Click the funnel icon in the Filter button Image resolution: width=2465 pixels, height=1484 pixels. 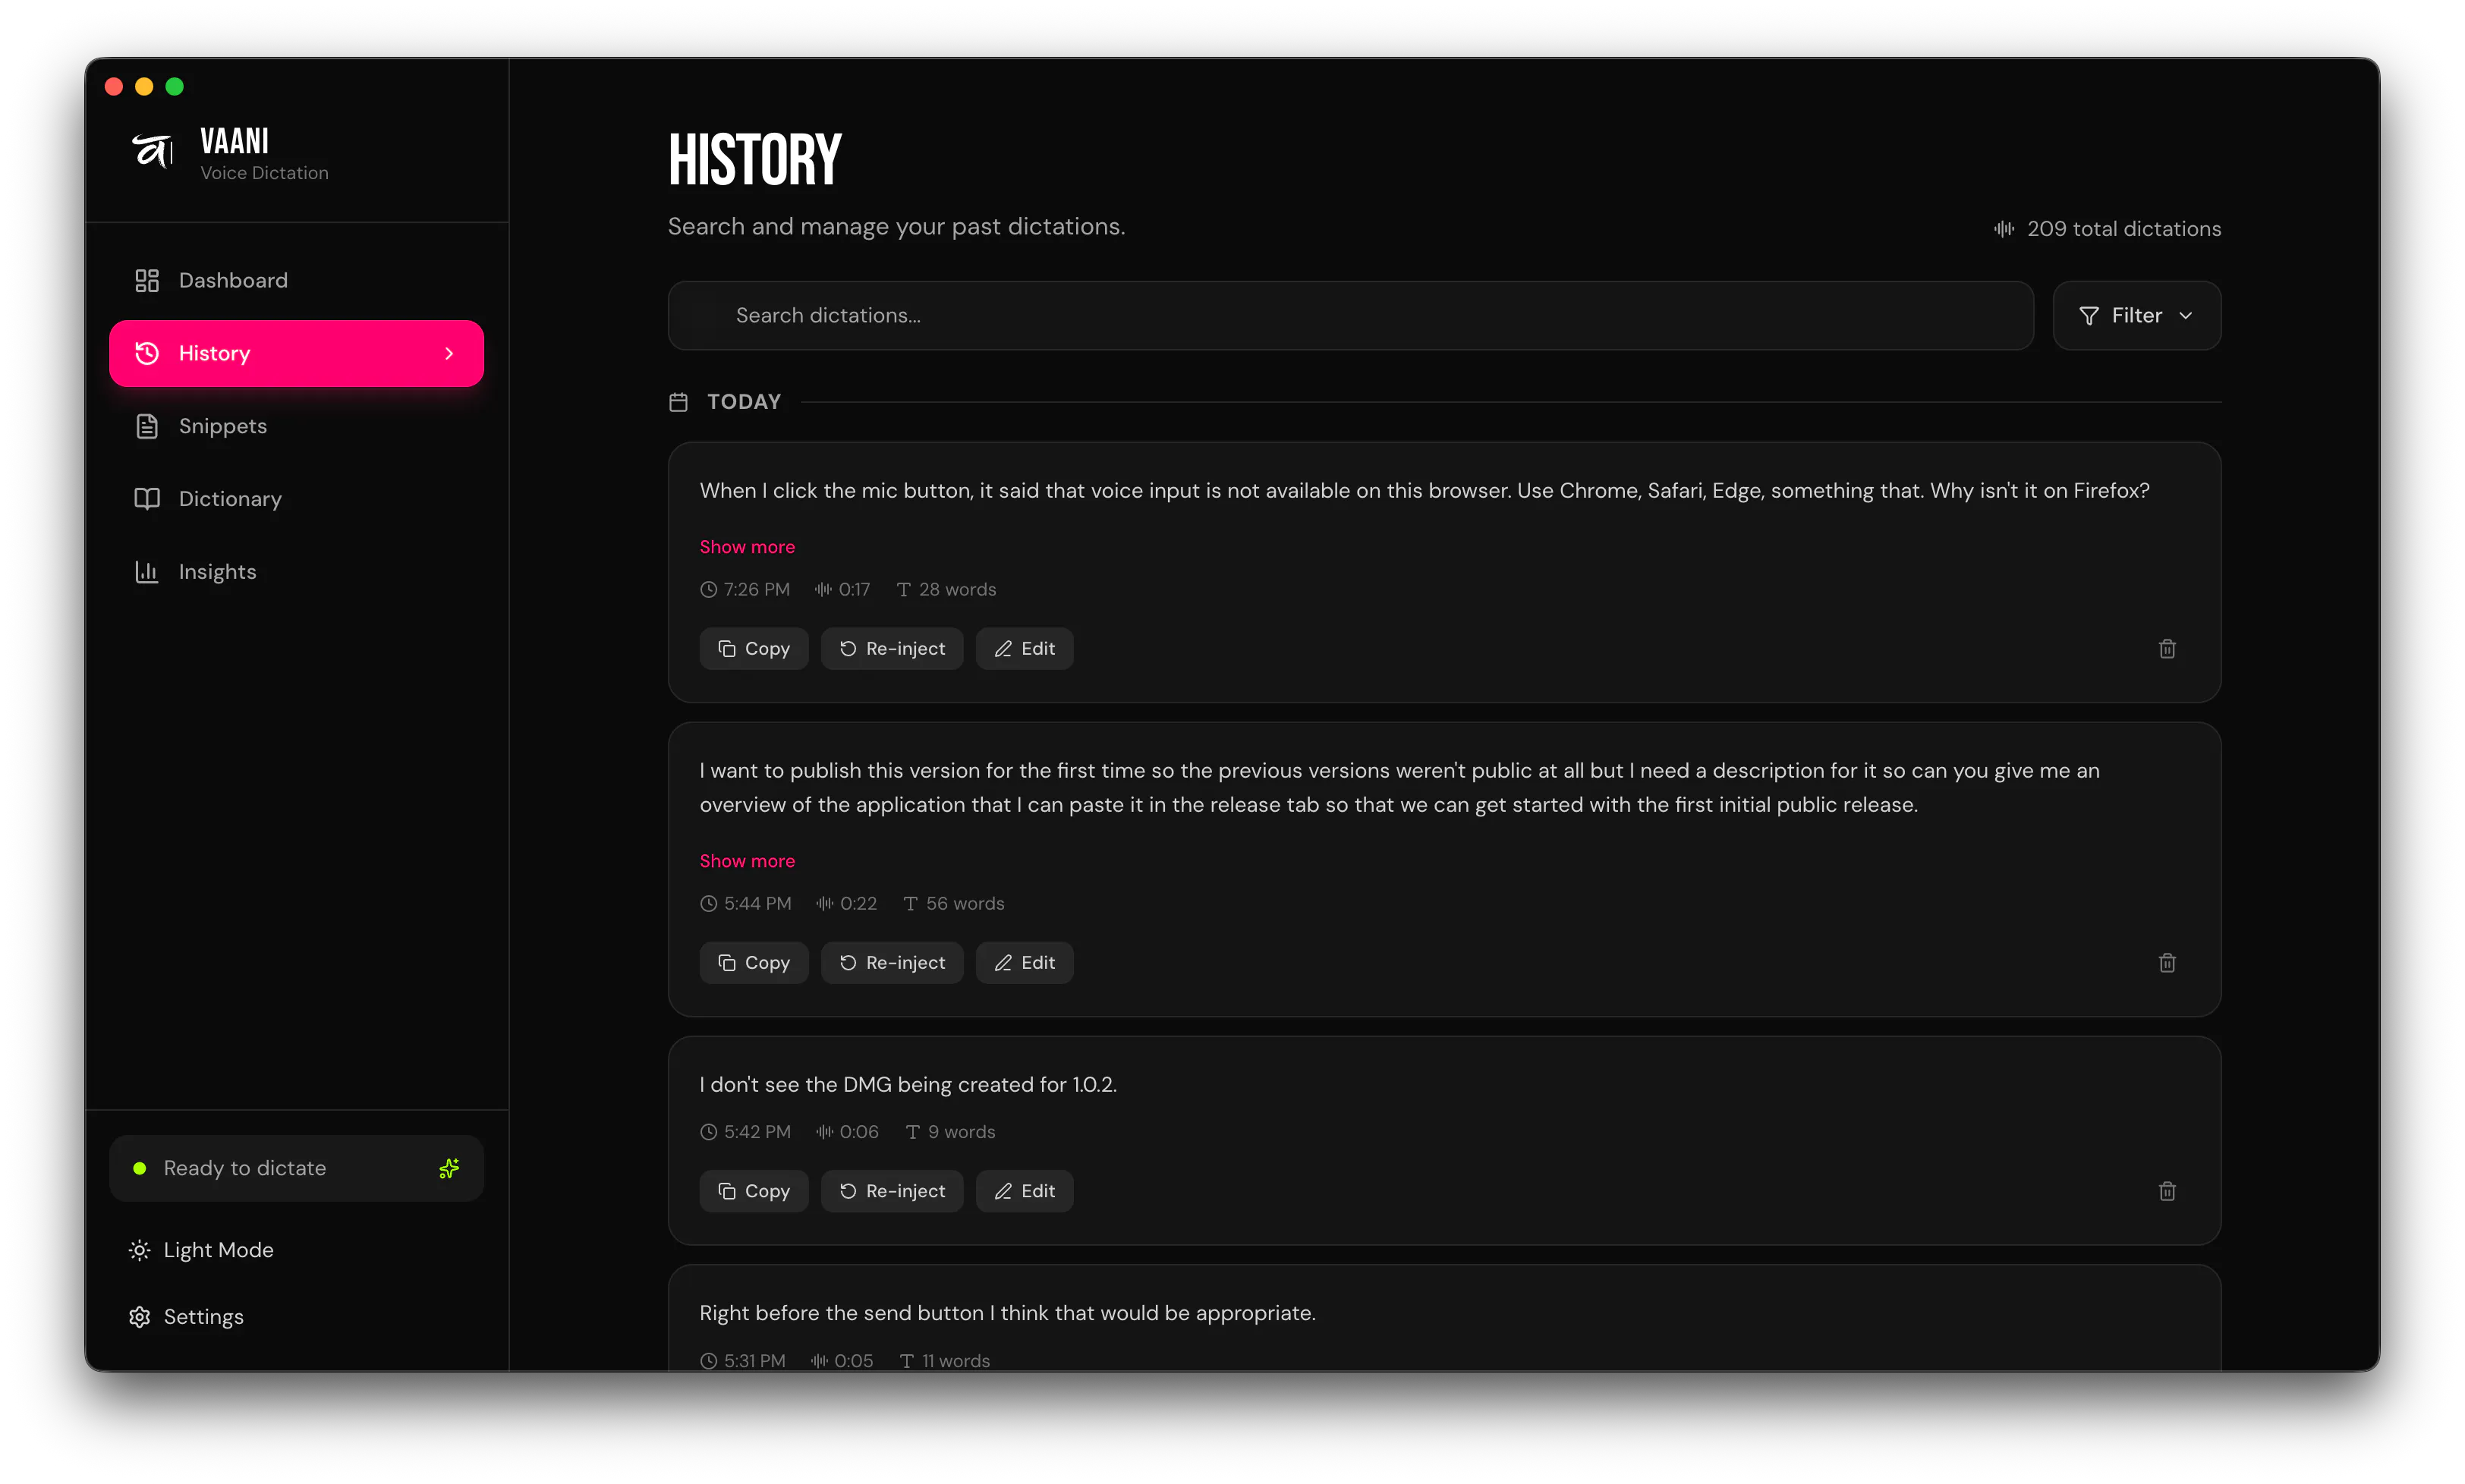pyautogui.click(x=2088, y=316)
